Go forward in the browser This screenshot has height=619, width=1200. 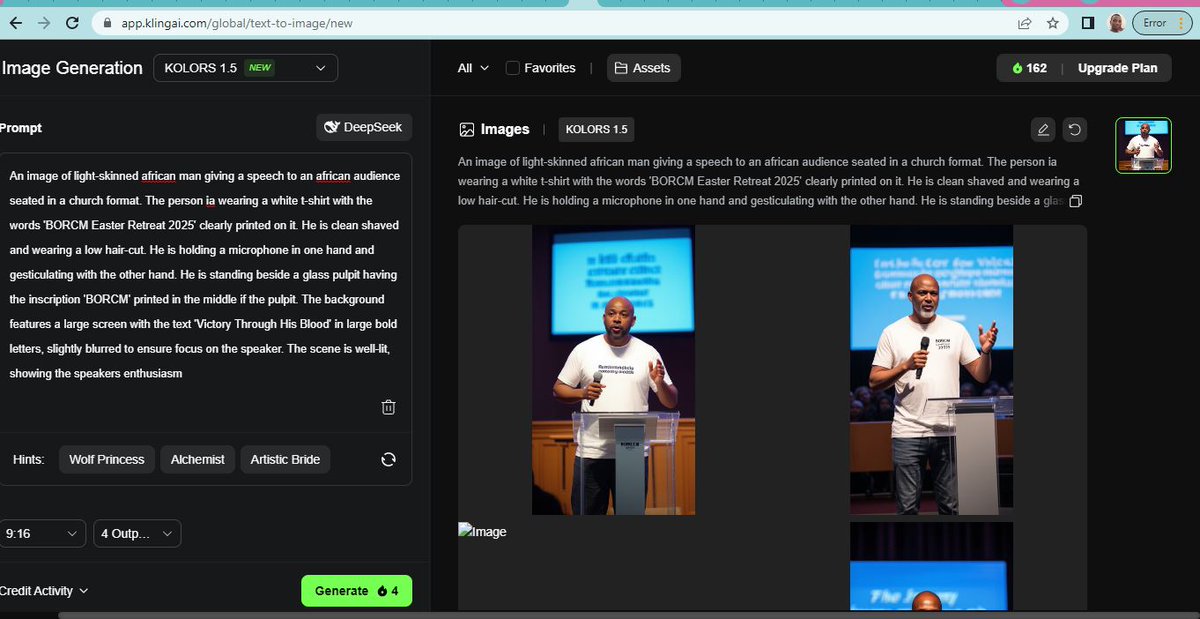(43, 22)
